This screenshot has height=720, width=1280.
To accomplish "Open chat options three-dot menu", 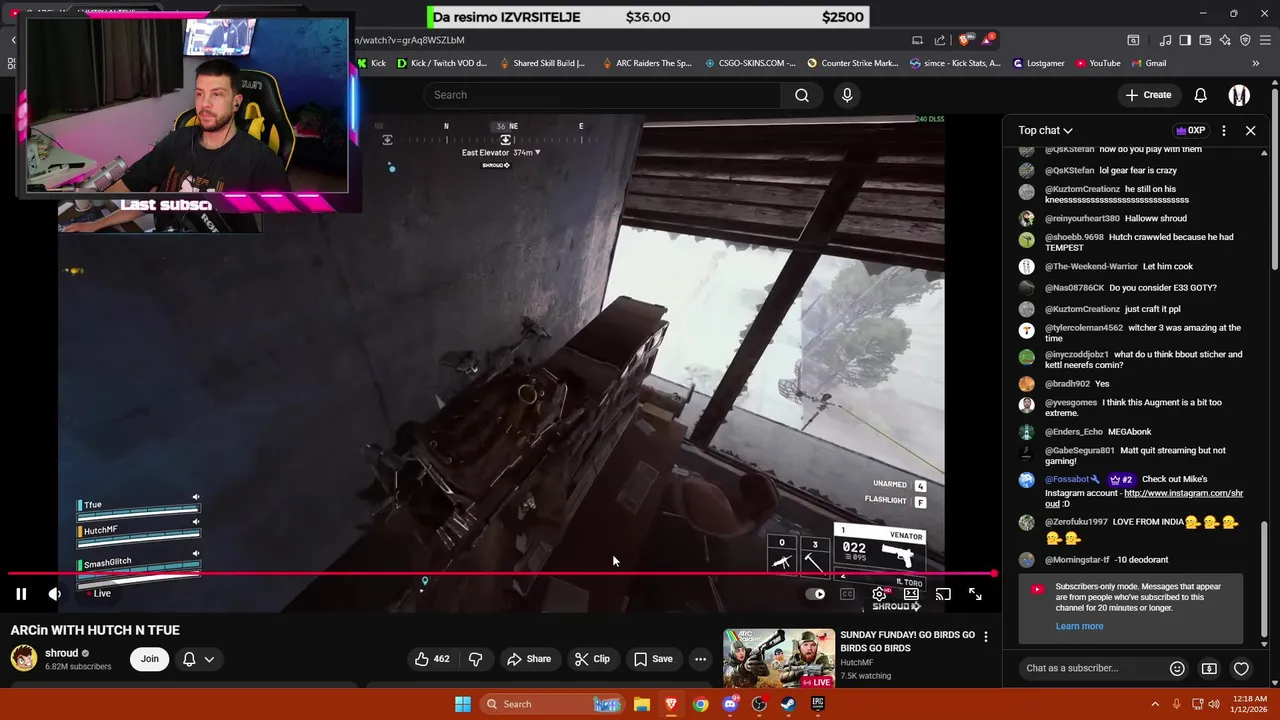I will click(x=1224, y=130).
